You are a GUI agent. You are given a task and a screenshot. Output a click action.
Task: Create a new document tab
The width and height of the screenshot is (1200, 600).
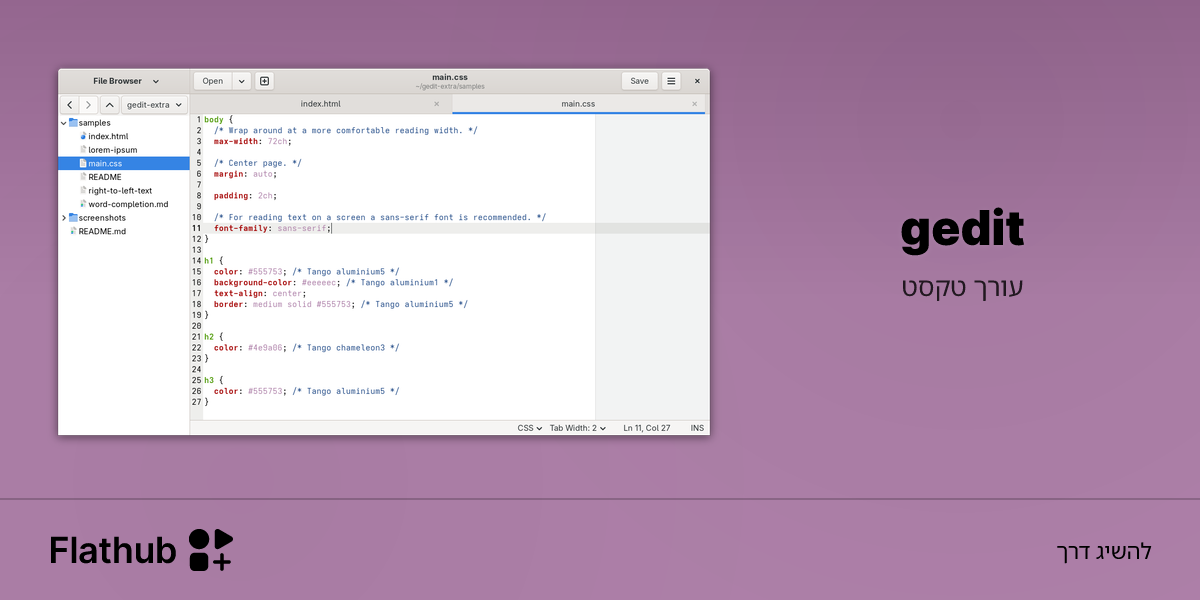pyautogui.click(x=264, y=81)
